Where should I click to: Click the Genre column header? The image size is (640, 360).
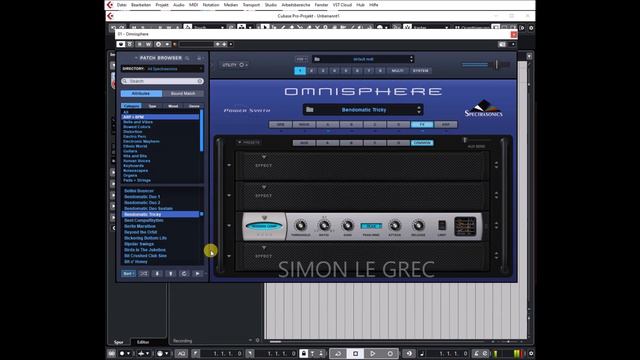tap(194, 106)
